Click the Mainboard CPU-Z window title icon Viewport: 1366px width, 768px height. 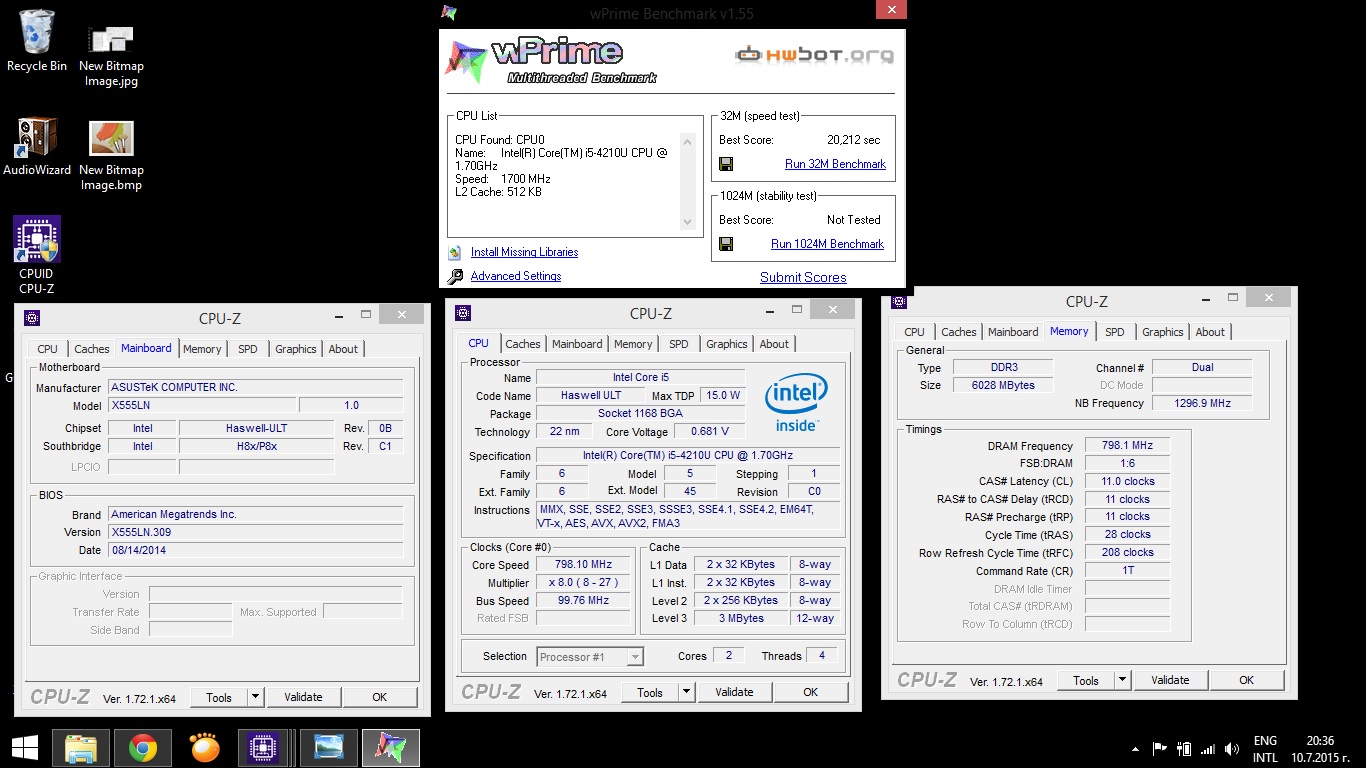[x=32, y=318]
